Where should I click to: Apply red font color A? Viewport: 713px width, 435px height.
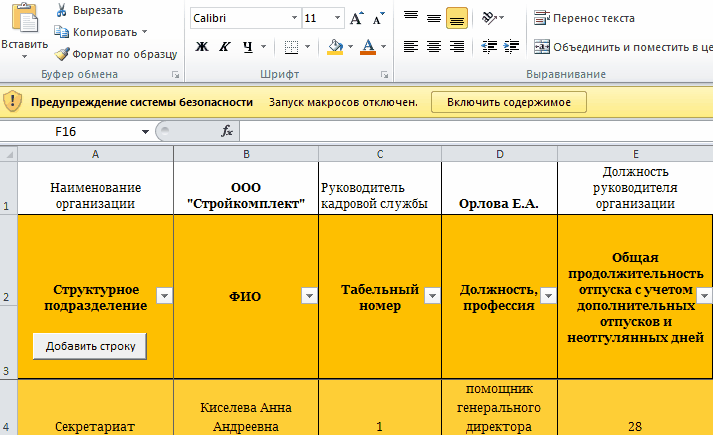pos(368,46)
